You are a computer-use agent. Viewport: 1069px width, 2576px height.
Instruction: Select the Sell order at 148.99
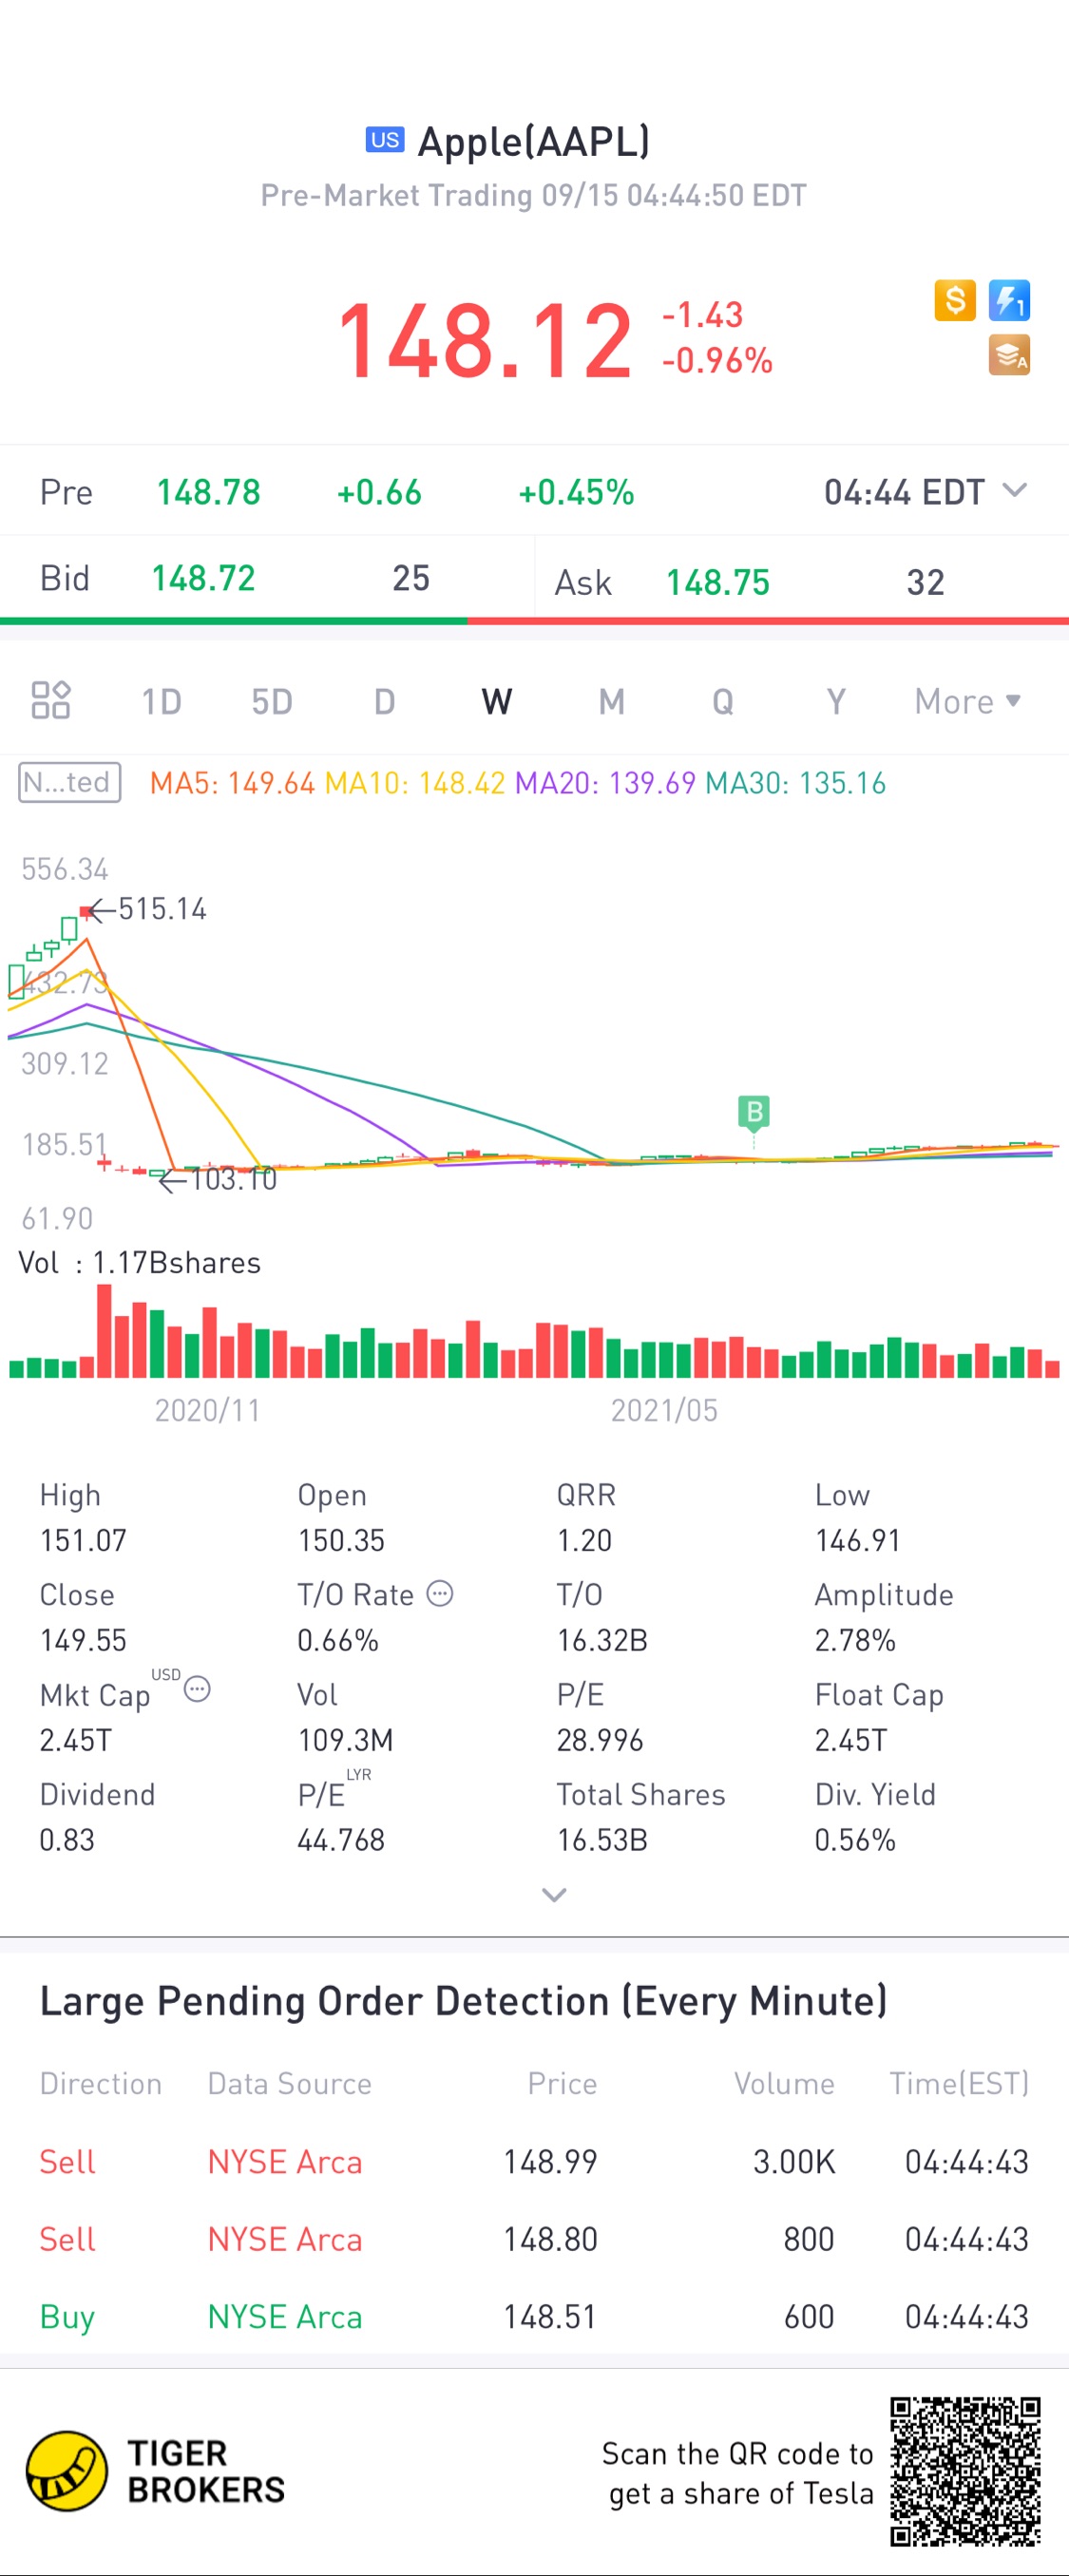[x=534, y=2161]
